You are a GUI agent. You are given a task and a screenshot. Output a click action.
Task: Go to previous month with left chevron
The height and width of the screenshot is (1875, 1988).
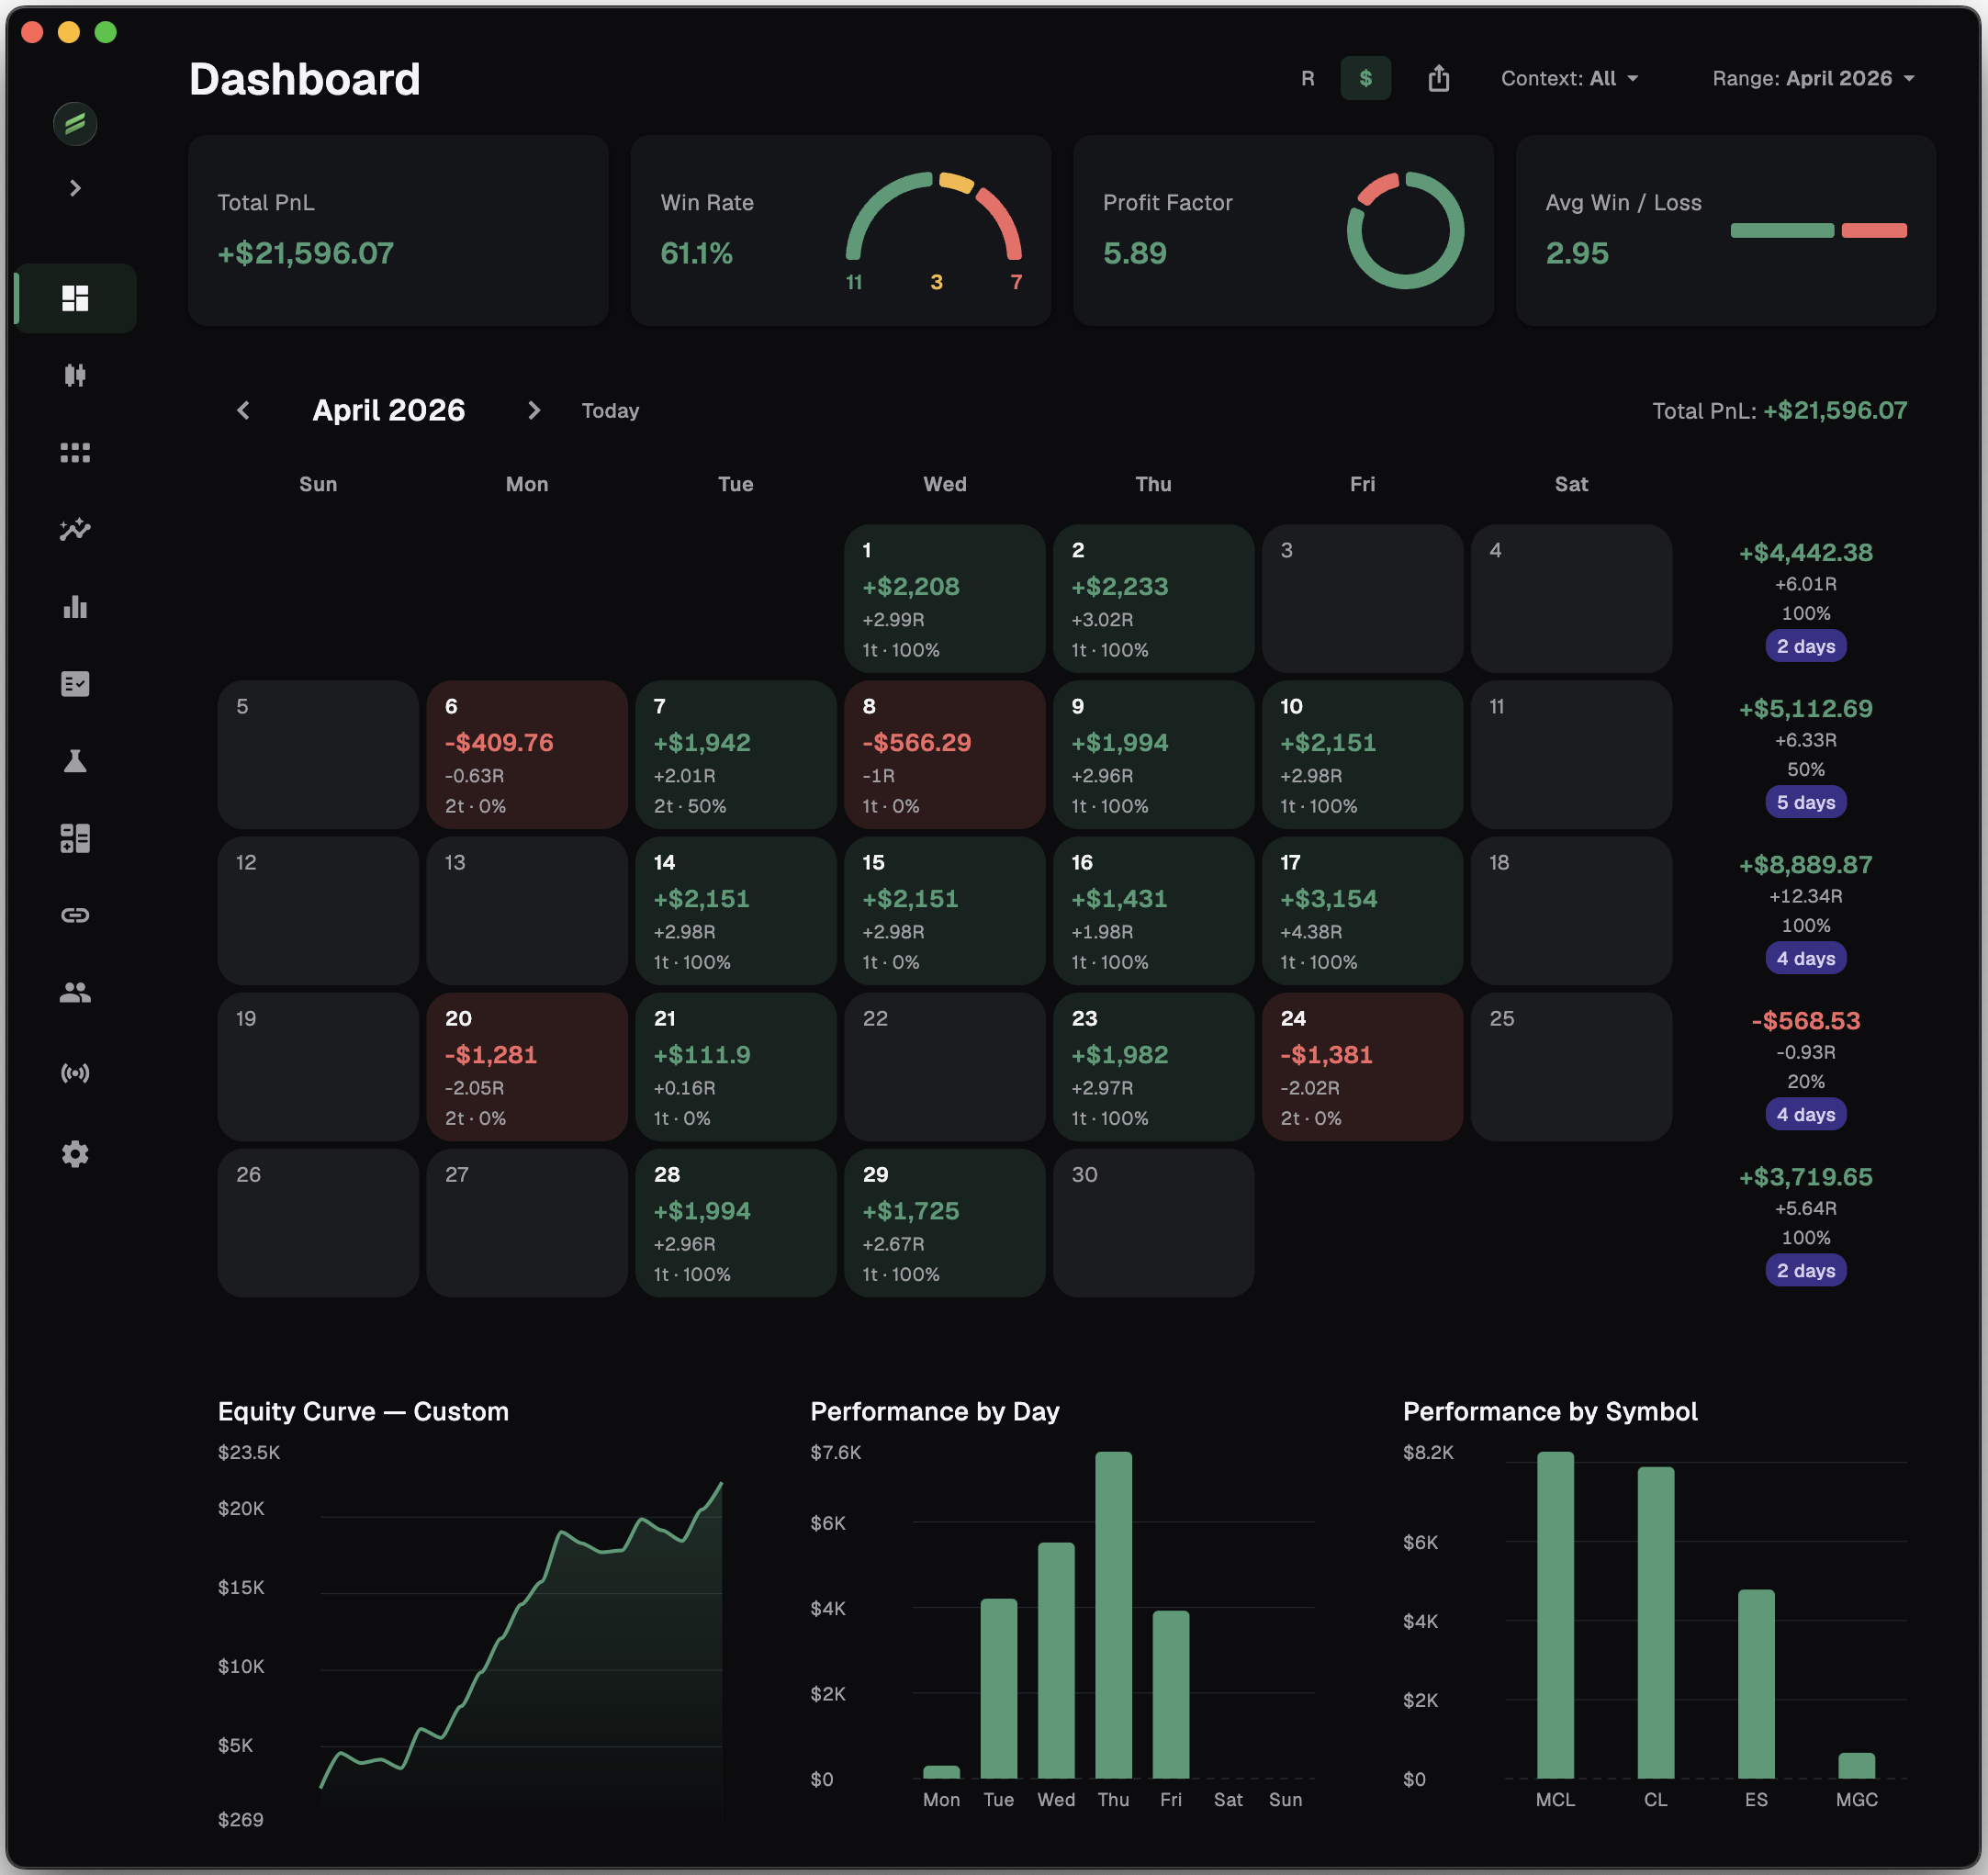tap(243, 410)
